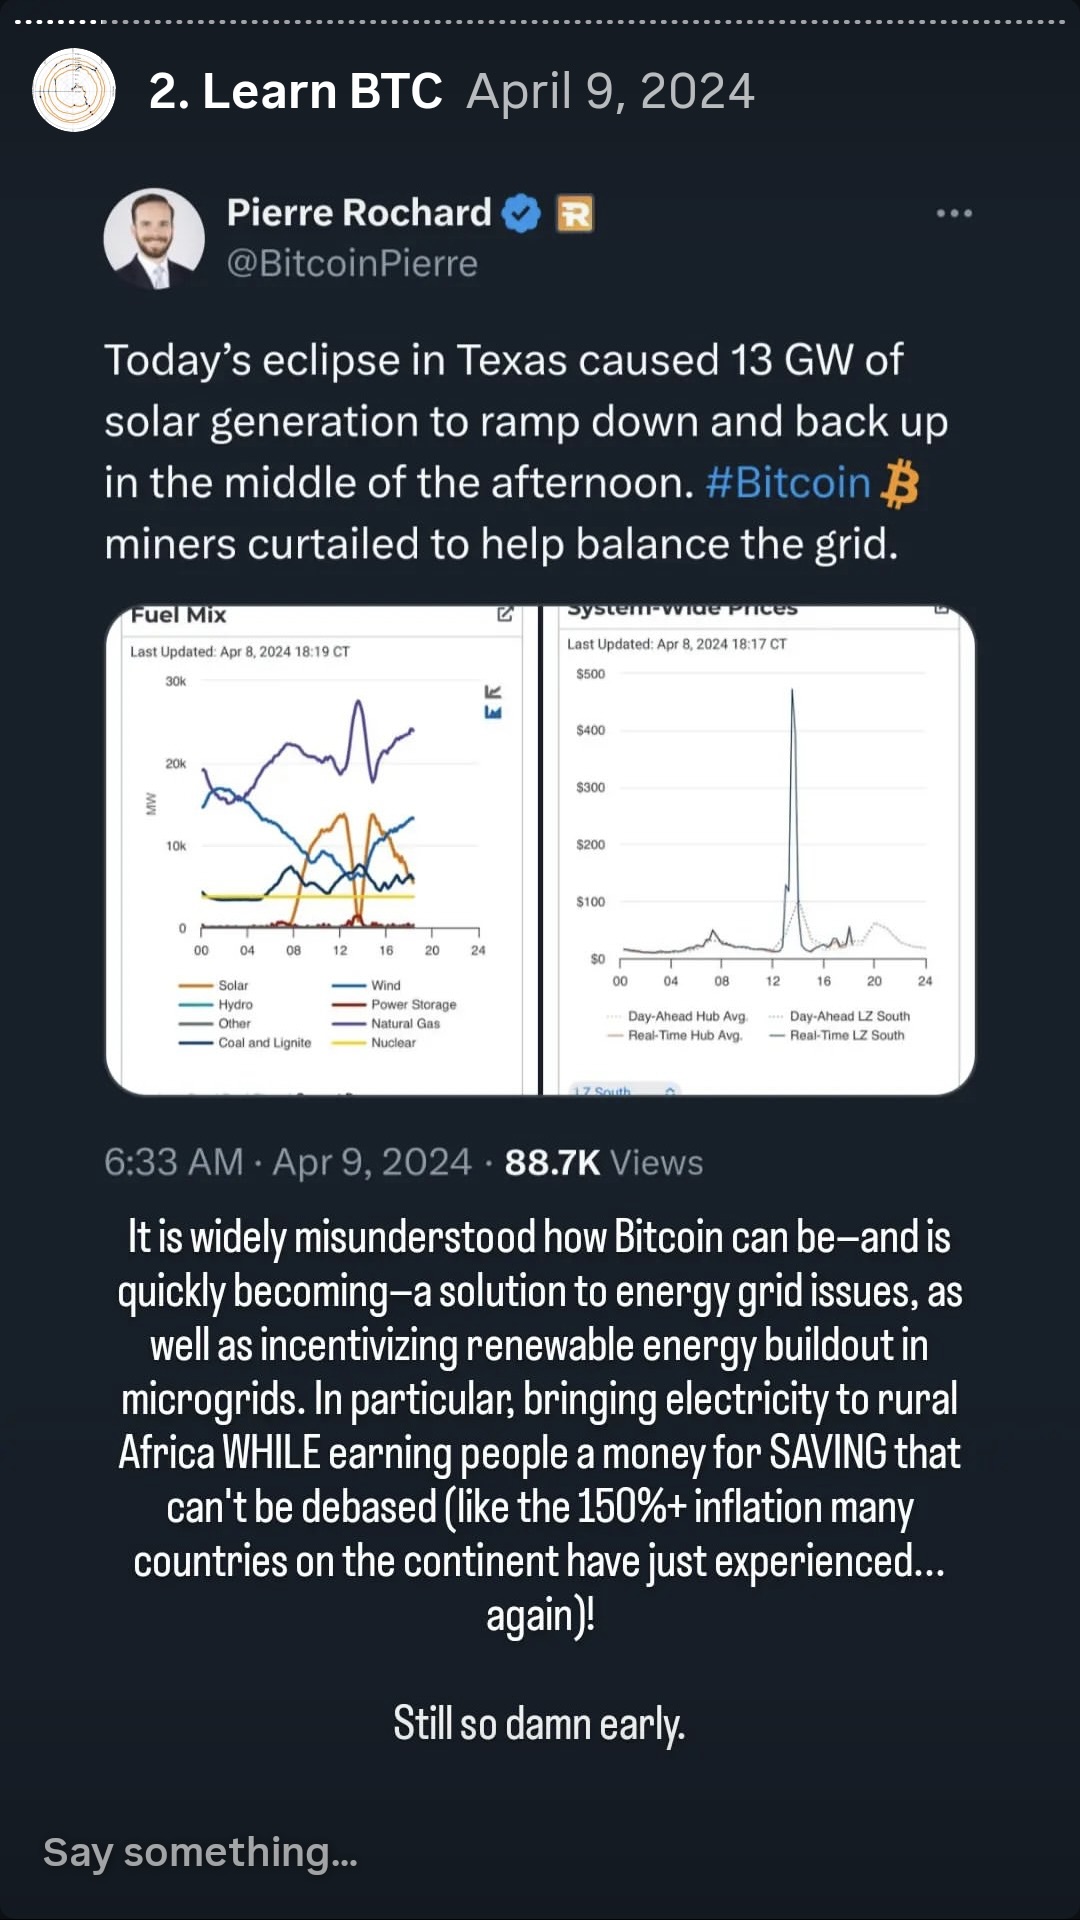The height and width of the screenshot is (1920, 1080).
Task: Open the tweet's three-dot more menu
Action: (954, 213)
